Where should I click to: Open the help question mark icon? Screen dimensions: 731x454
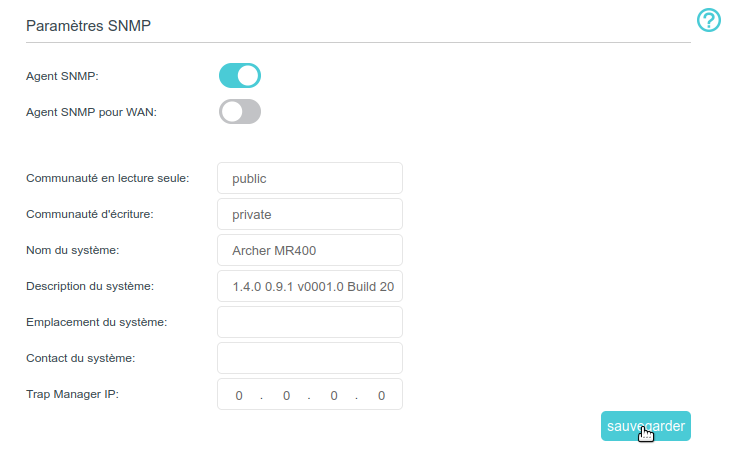(708, 21)
